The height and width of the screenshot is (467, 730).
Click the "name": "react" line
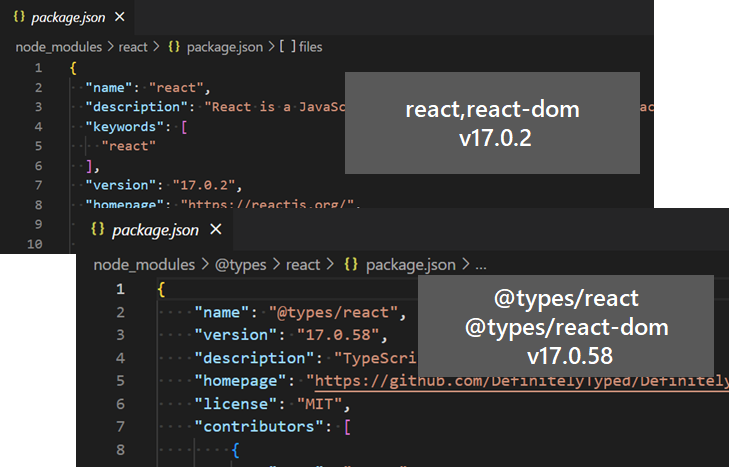(x=148, y=88)
